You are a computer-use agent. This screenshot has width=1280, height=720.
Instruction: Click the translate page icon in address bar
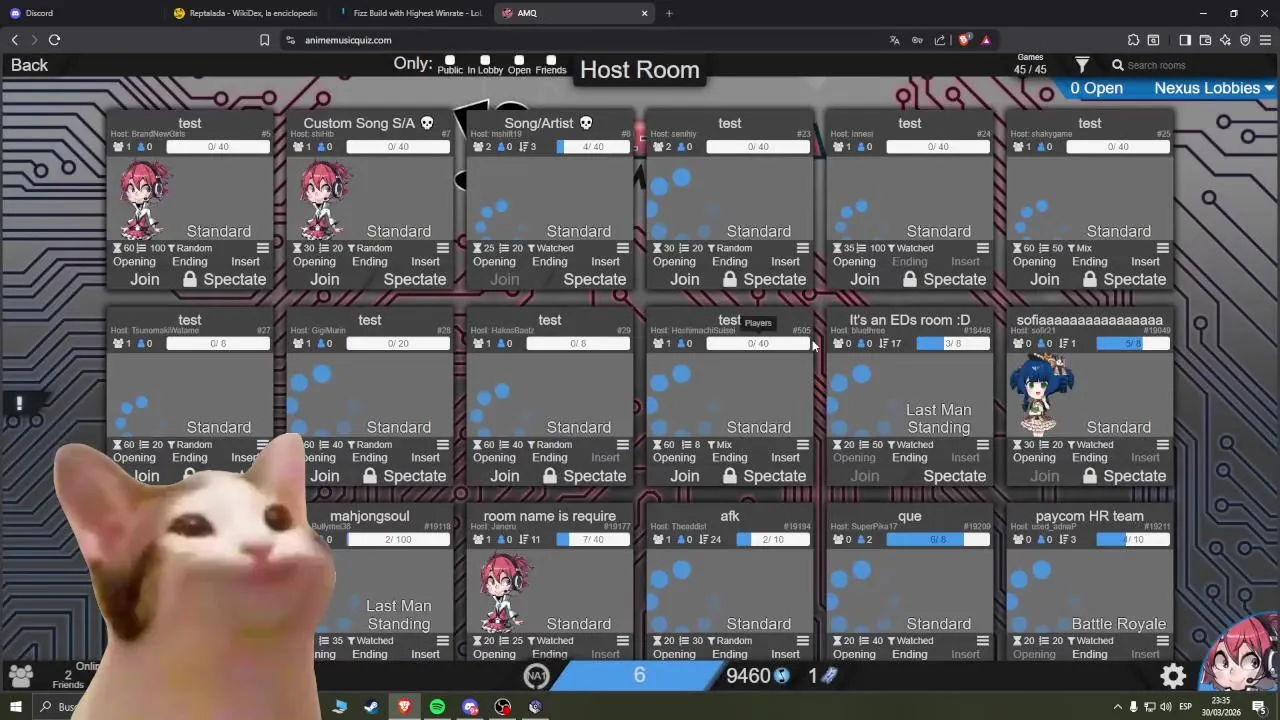click(x=894, y=40)
